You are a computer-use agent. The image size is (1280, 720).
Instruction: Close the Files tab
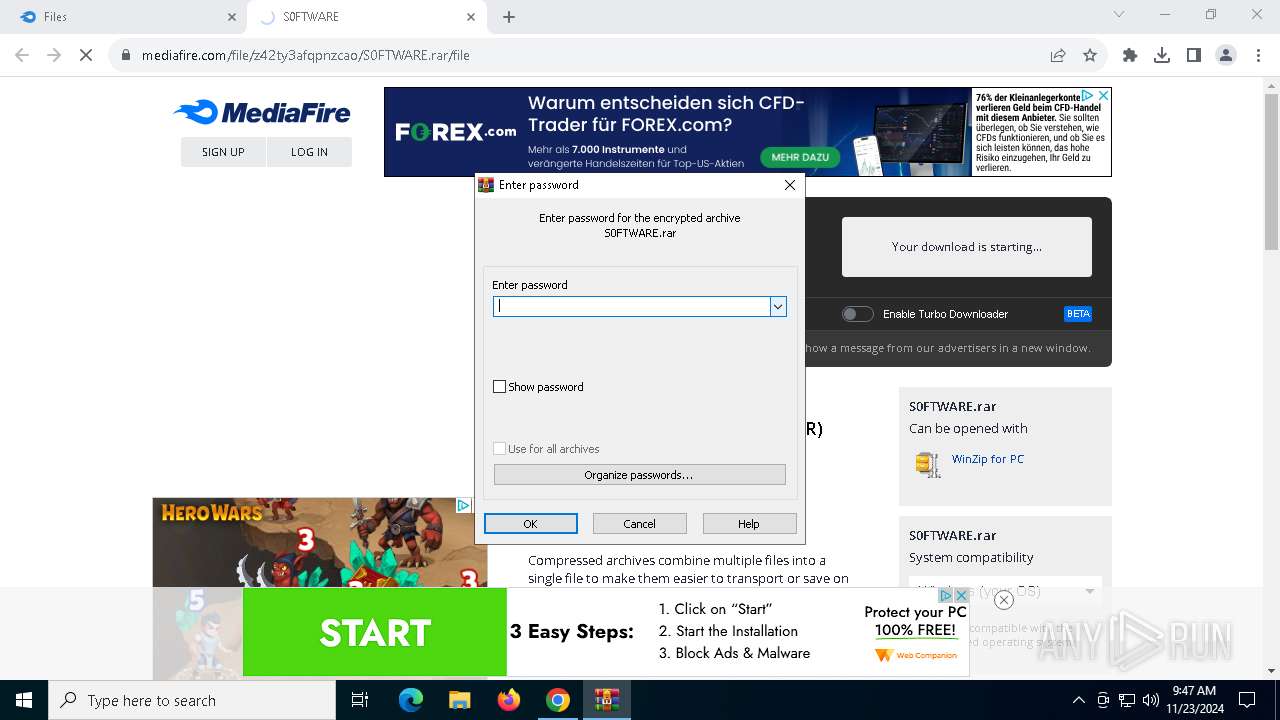pos(232,17)
